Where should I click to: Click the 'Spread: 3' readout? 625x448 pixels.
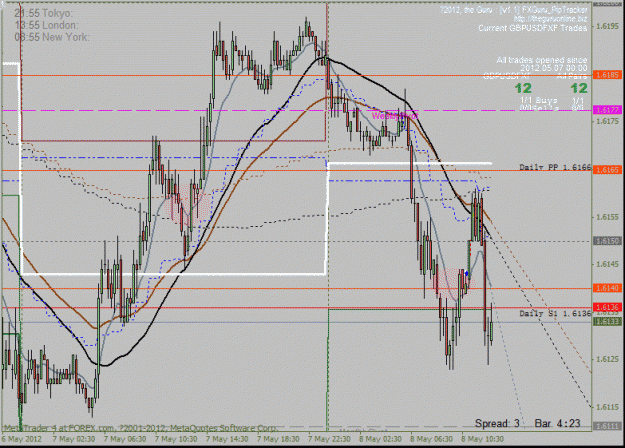coord(497,423)
